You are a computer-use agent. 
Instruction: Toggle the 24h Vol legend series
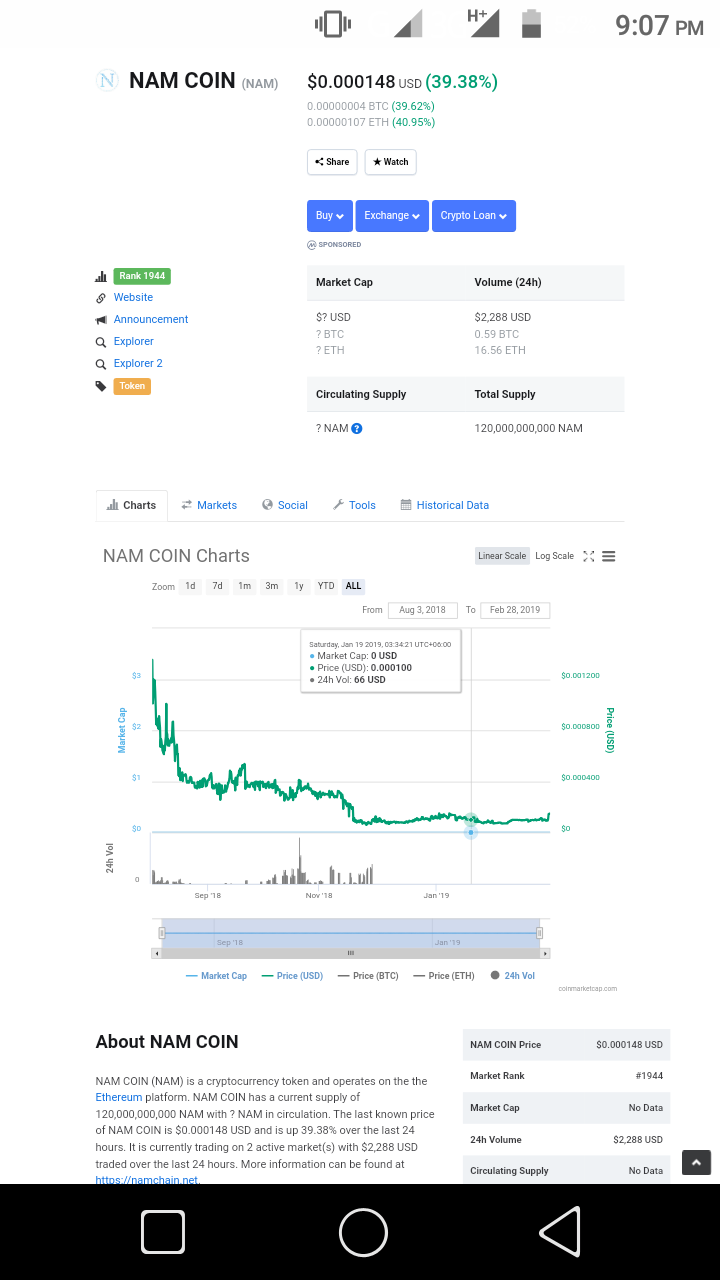coord(513,976)
